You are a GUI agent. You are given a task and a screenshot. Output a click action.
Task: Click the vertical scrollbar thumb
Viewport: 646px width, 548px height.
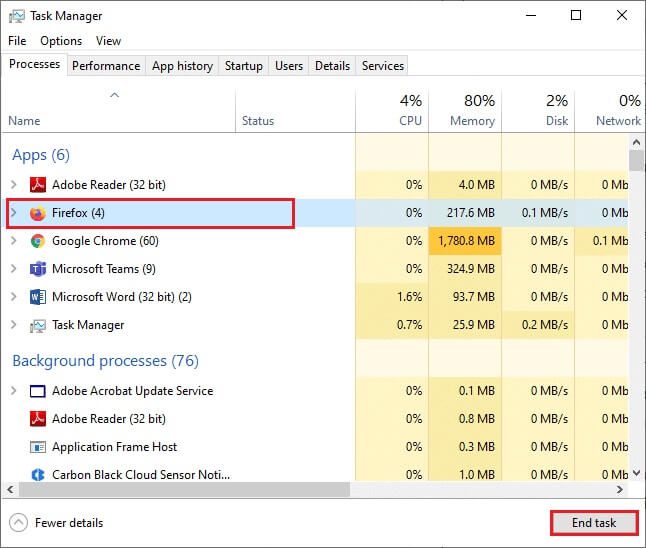[637, 160]
